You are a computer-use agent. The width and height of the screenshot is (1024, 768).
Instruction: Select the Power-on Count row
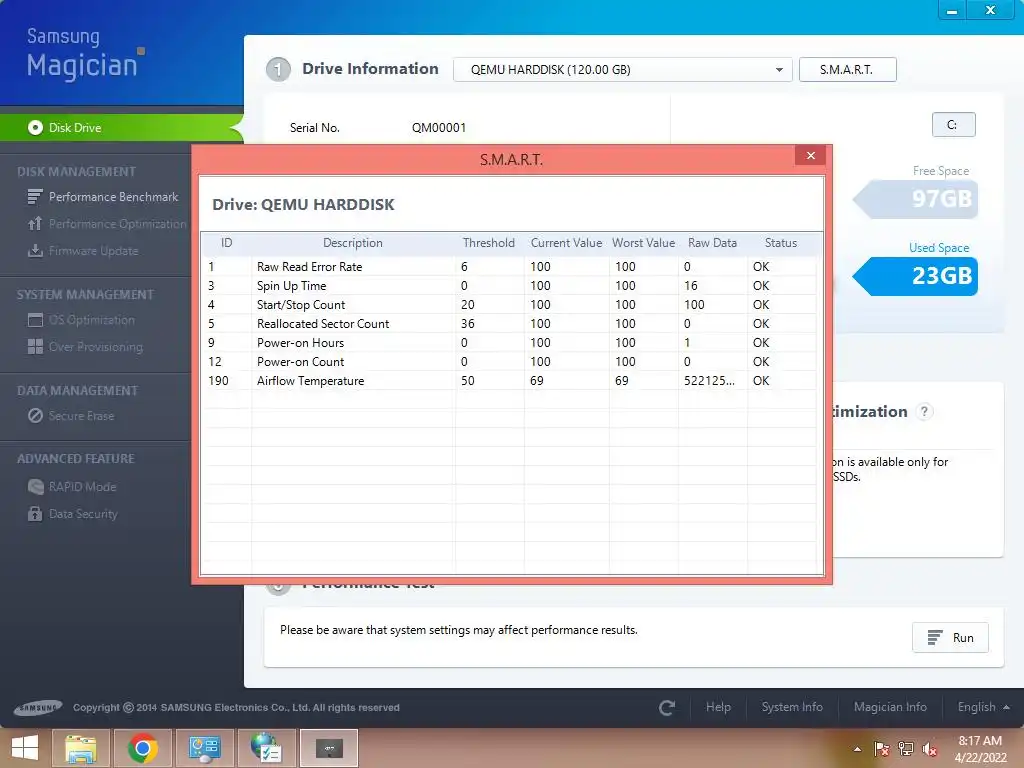[509, 361]
